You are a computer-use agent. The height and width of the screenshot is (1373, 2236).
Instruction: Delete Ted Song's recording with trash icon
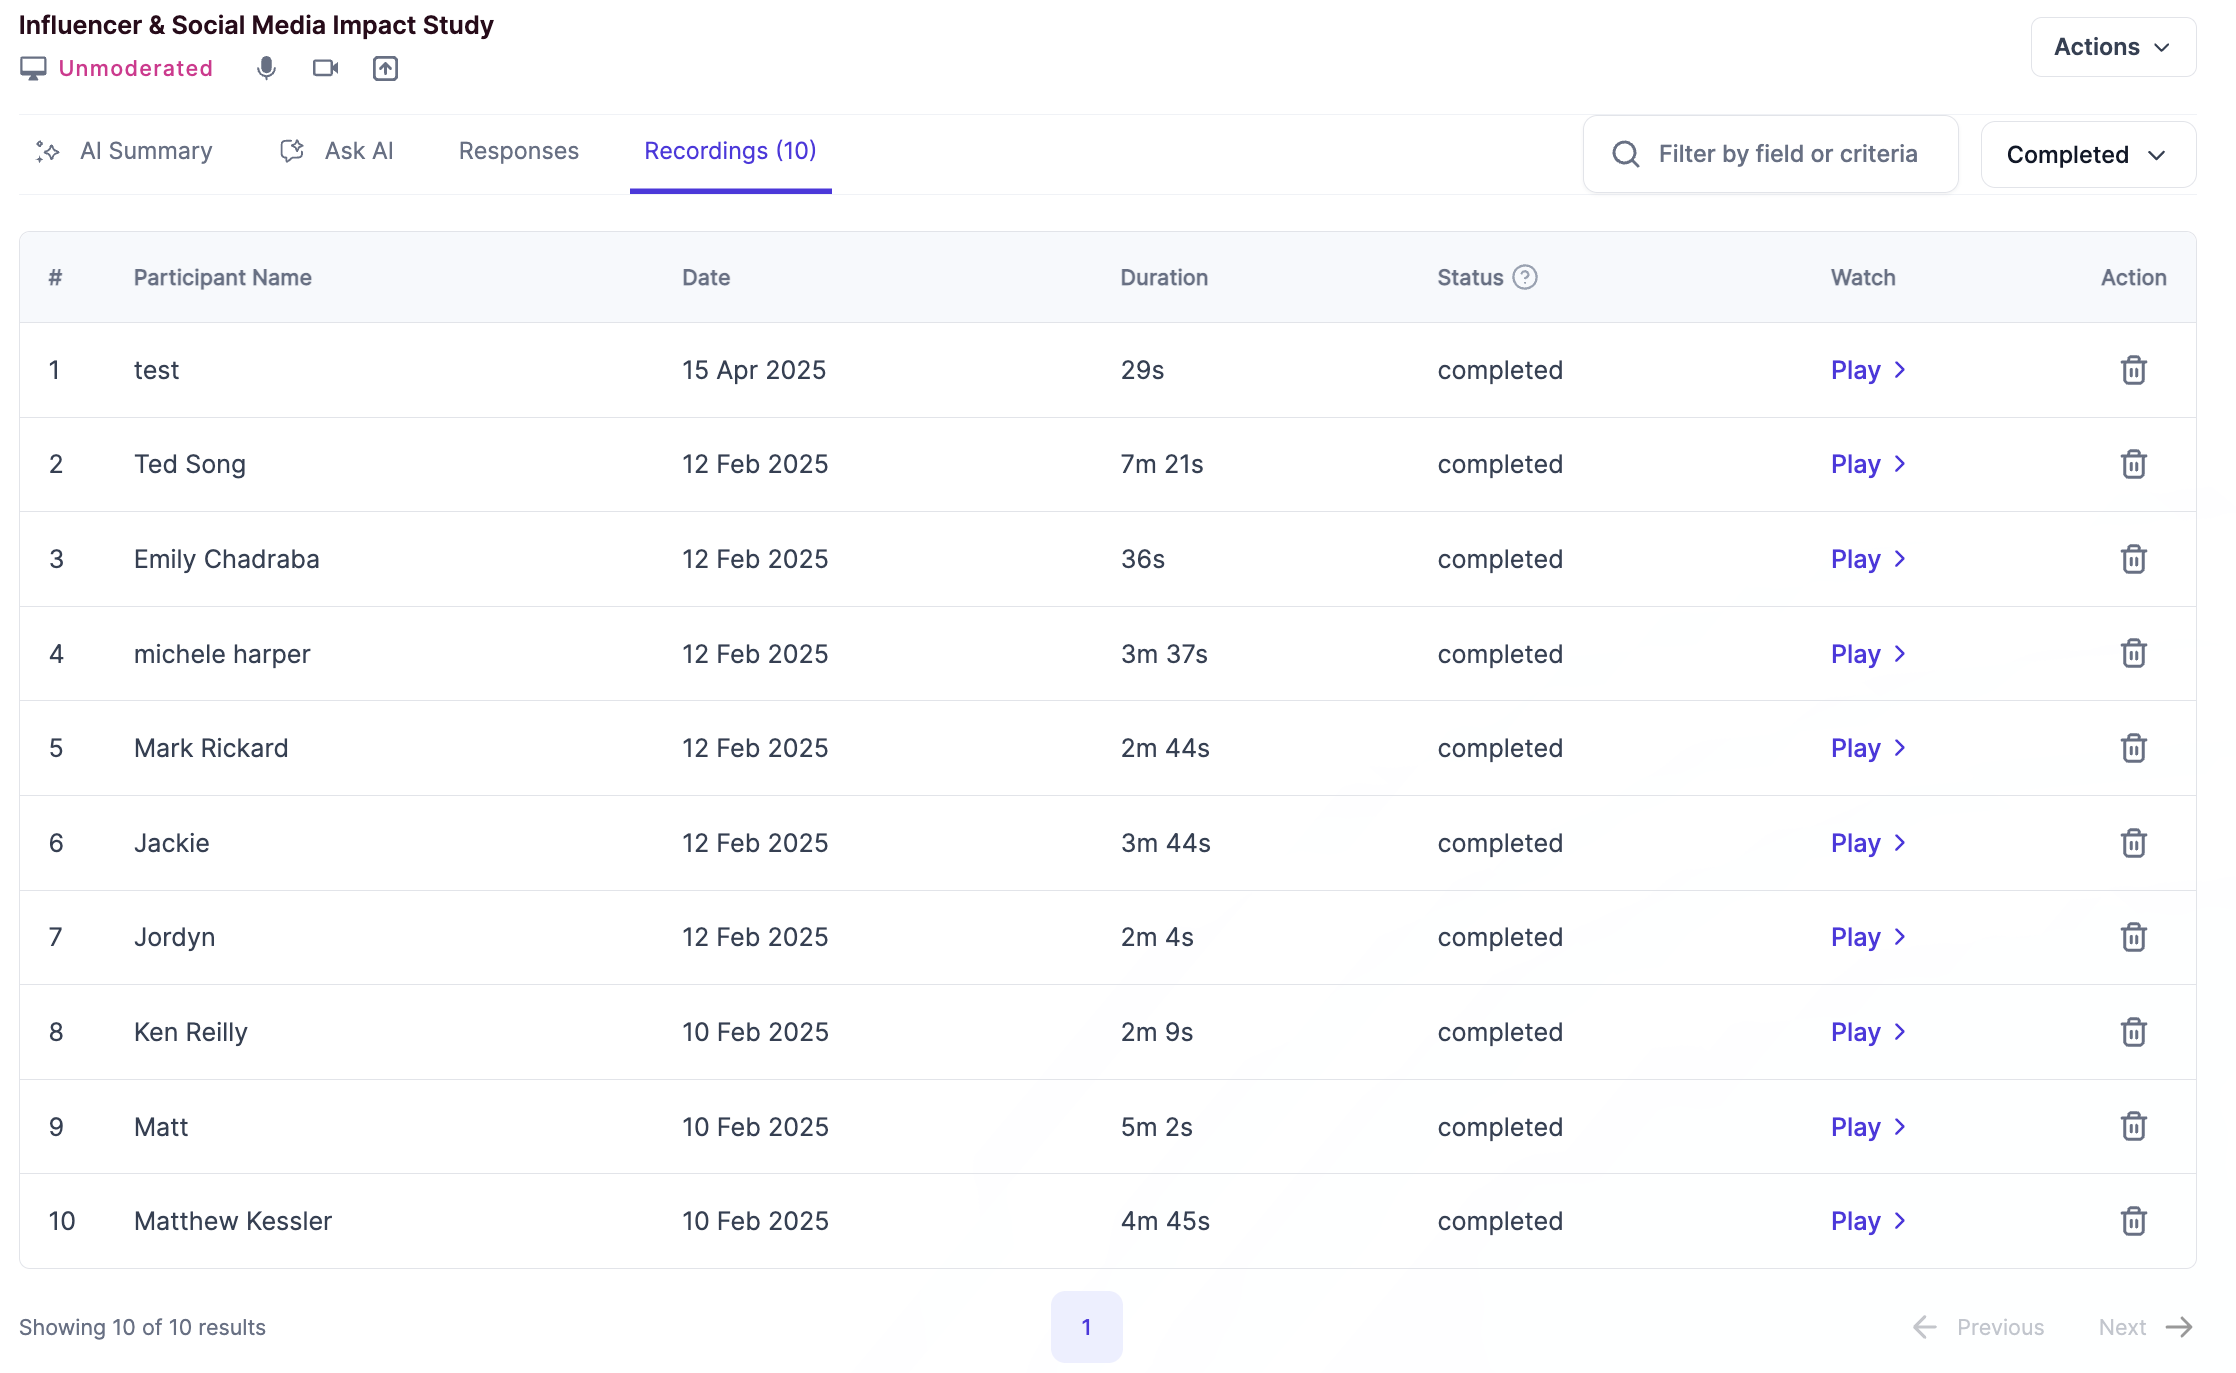click(x=2133, y=464)
